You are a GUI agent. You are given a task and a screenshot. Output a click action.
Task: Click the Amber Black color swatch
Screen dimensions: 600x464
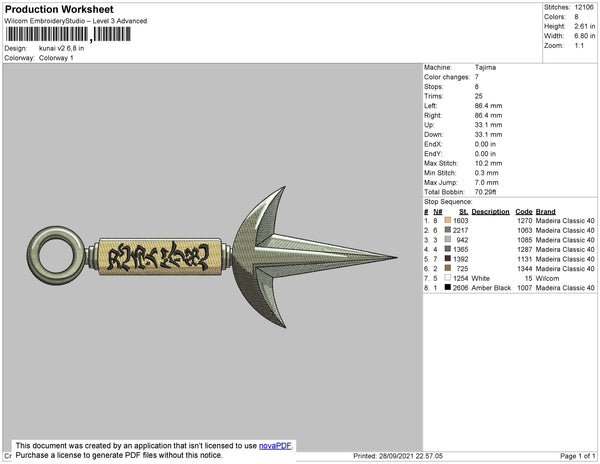point(448,287)
